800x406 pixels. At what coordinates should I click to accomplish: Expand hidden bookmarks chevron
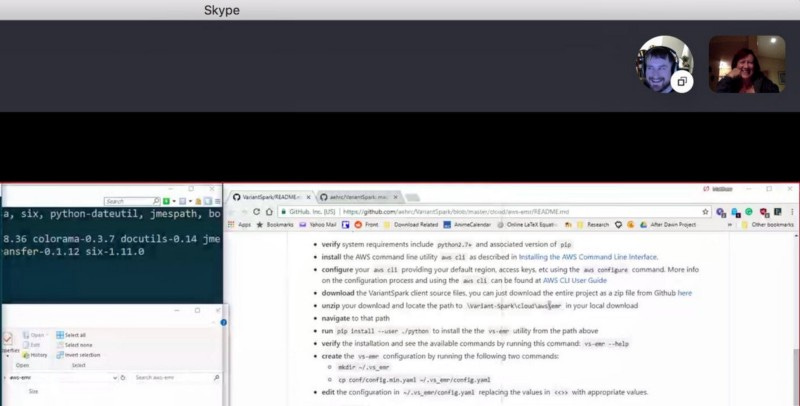point(730,224)
